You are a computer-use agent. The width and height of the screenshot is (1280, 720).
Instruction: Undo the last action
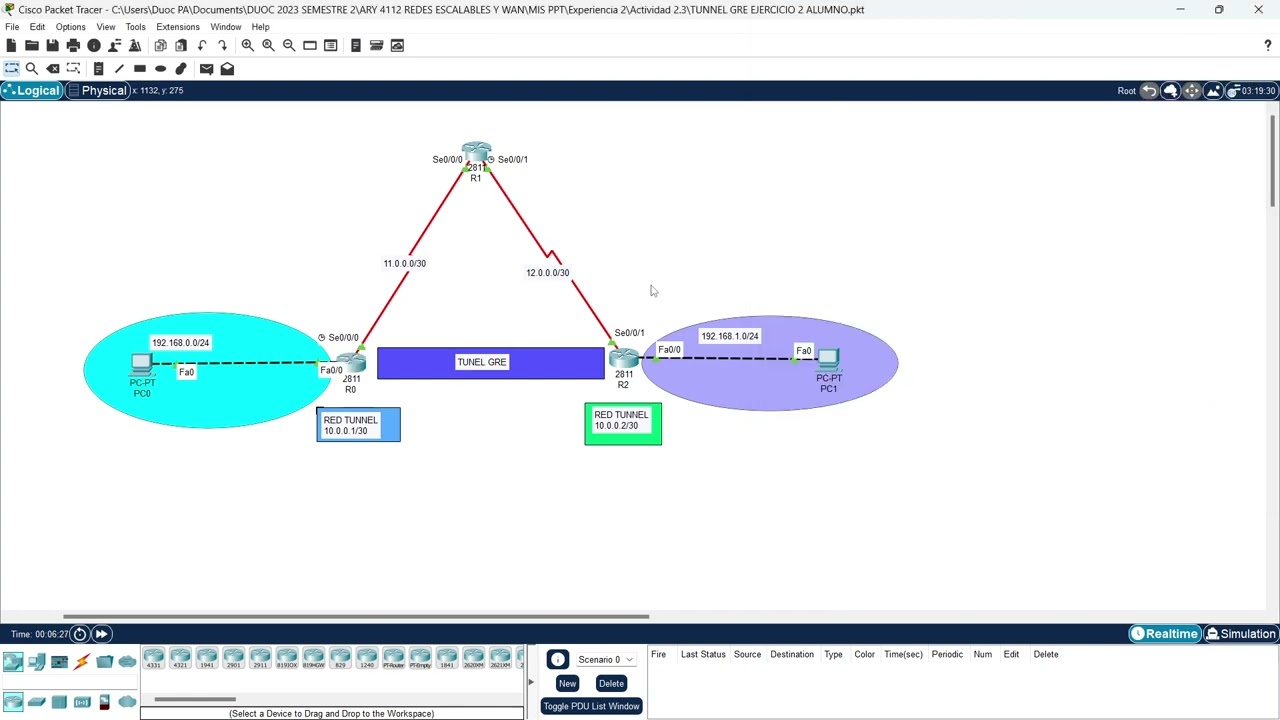point(202,45)
